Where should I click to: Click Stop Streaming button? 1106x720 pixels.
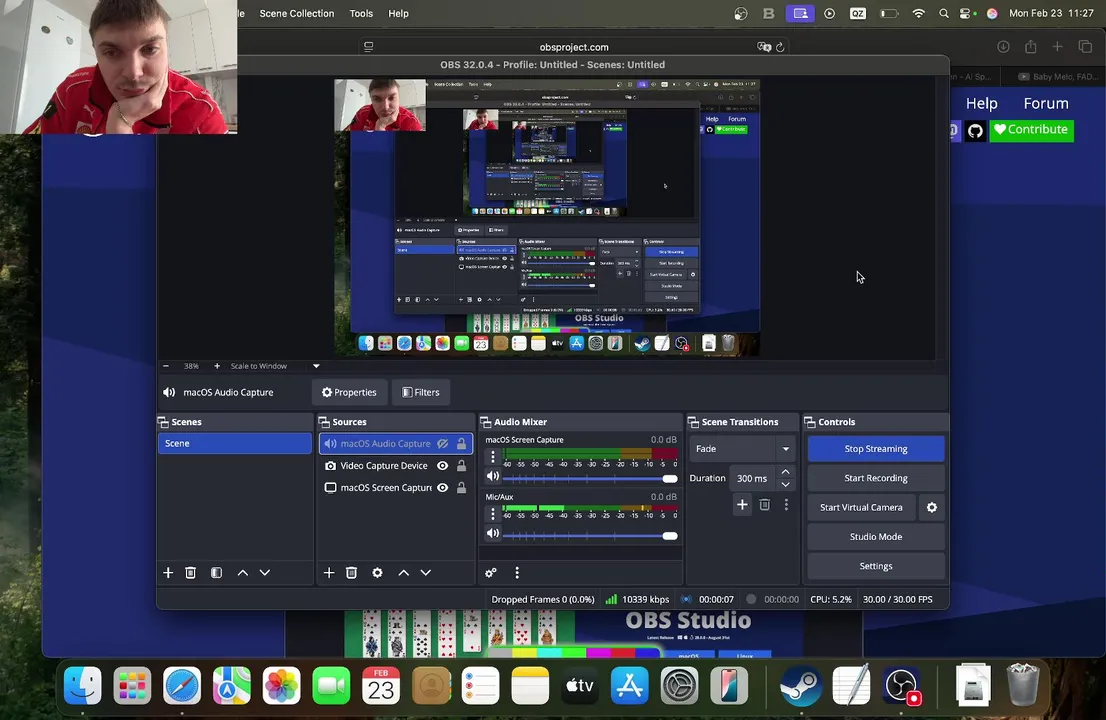pyautogui.click(x=875, y=449)
